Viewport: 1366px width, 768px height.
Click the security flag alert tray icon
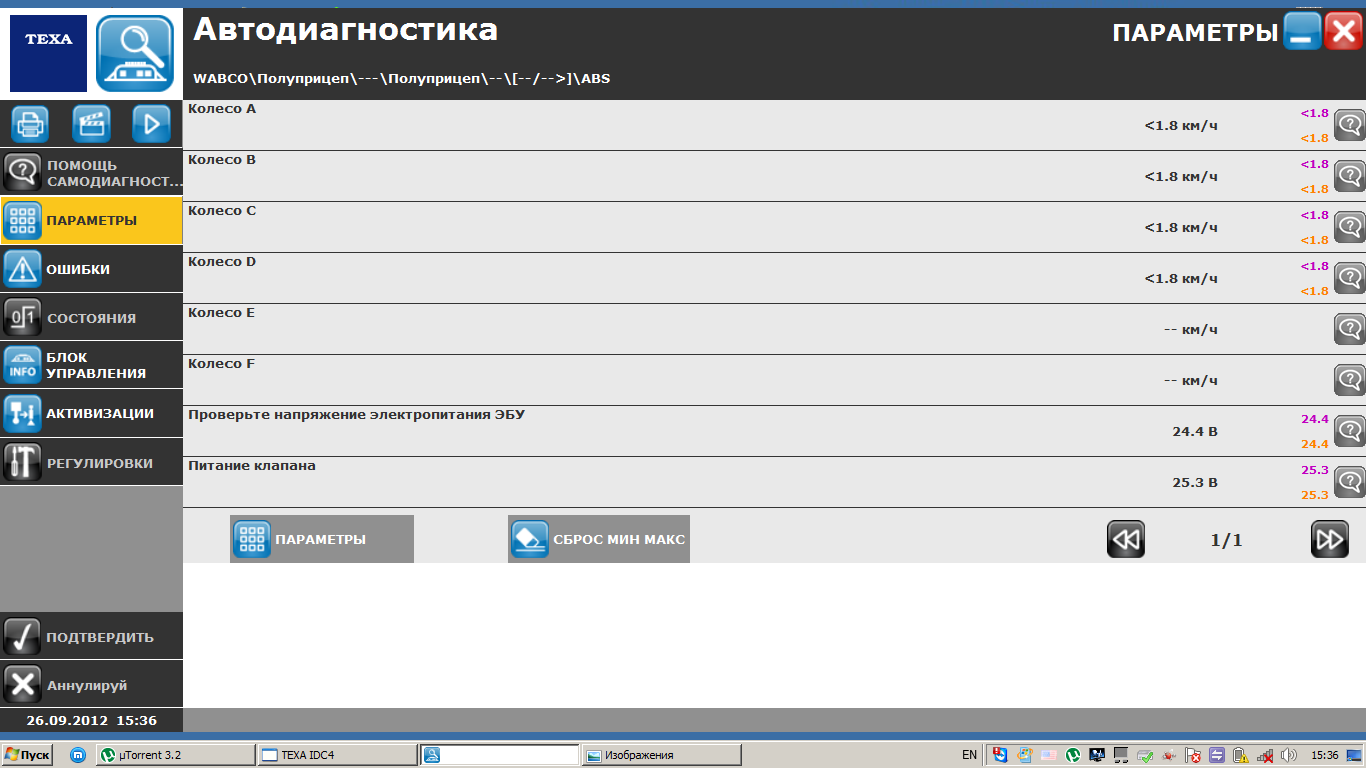click(x=1193, y=755)
